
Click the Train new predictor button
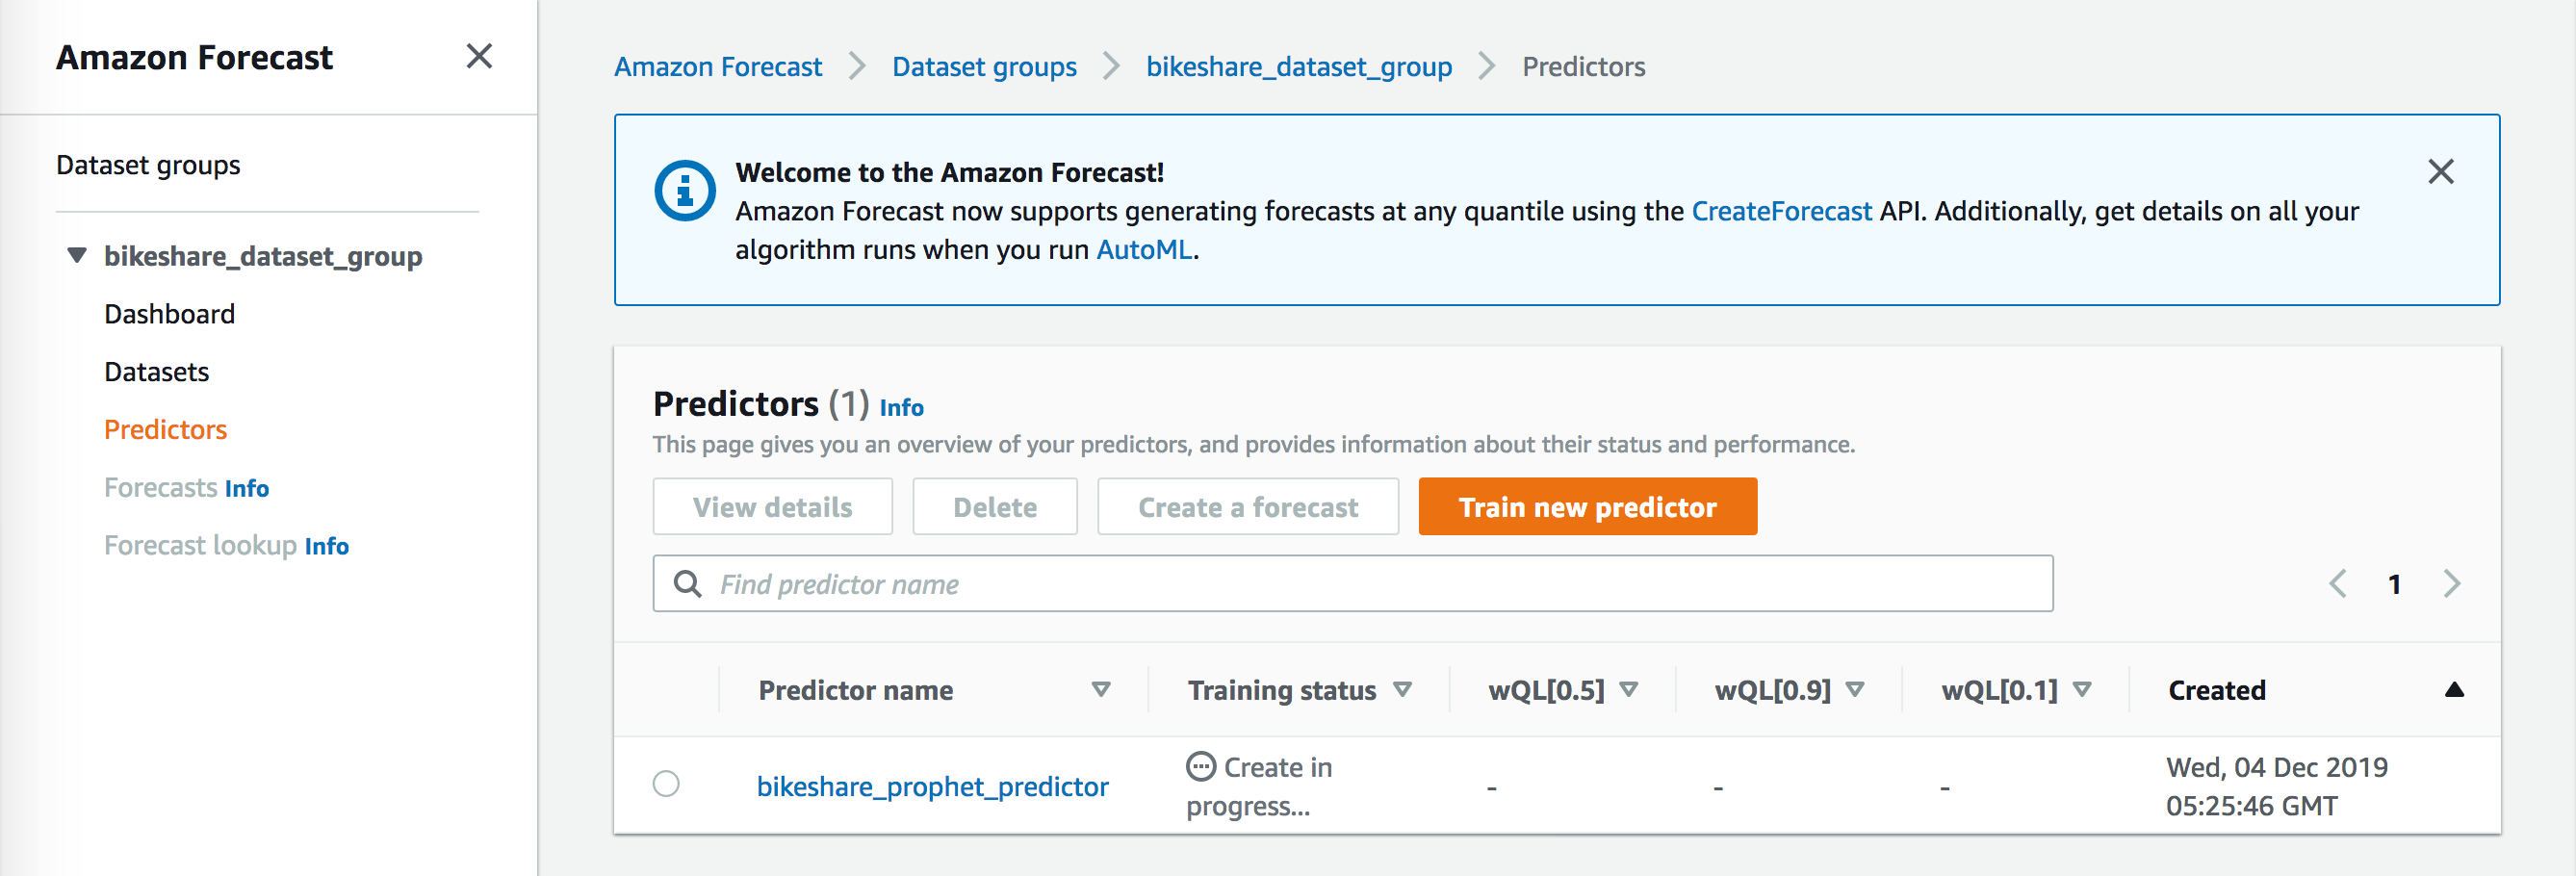click(x=1587, y=506)
